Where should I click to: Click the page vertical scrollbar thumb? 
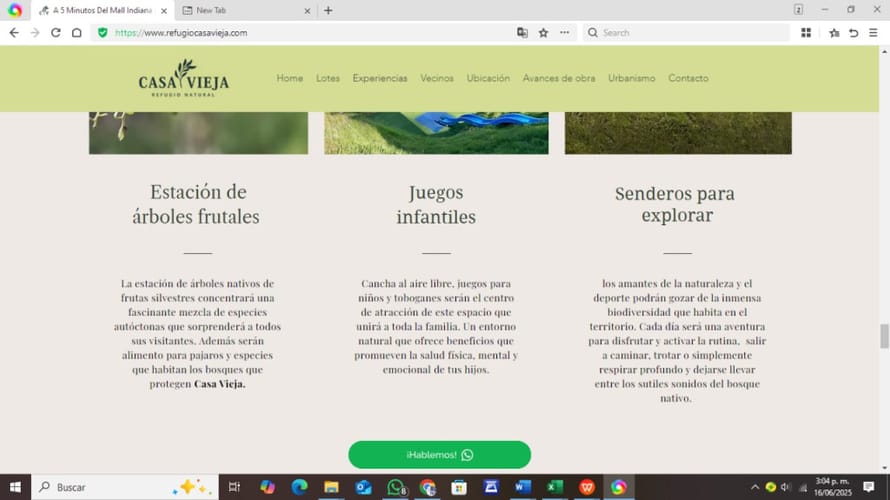click(x=884, y=337)
